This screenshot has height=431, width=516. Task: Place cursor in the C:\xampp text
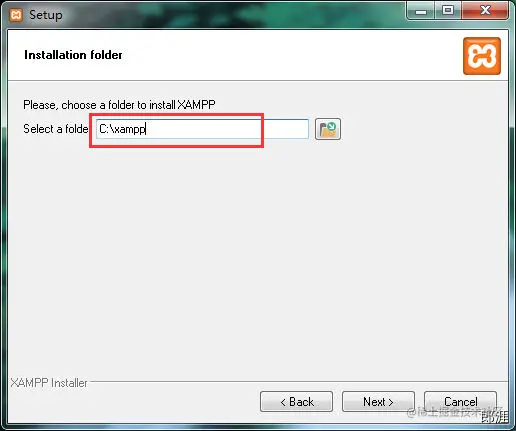(x=122, y=129)
